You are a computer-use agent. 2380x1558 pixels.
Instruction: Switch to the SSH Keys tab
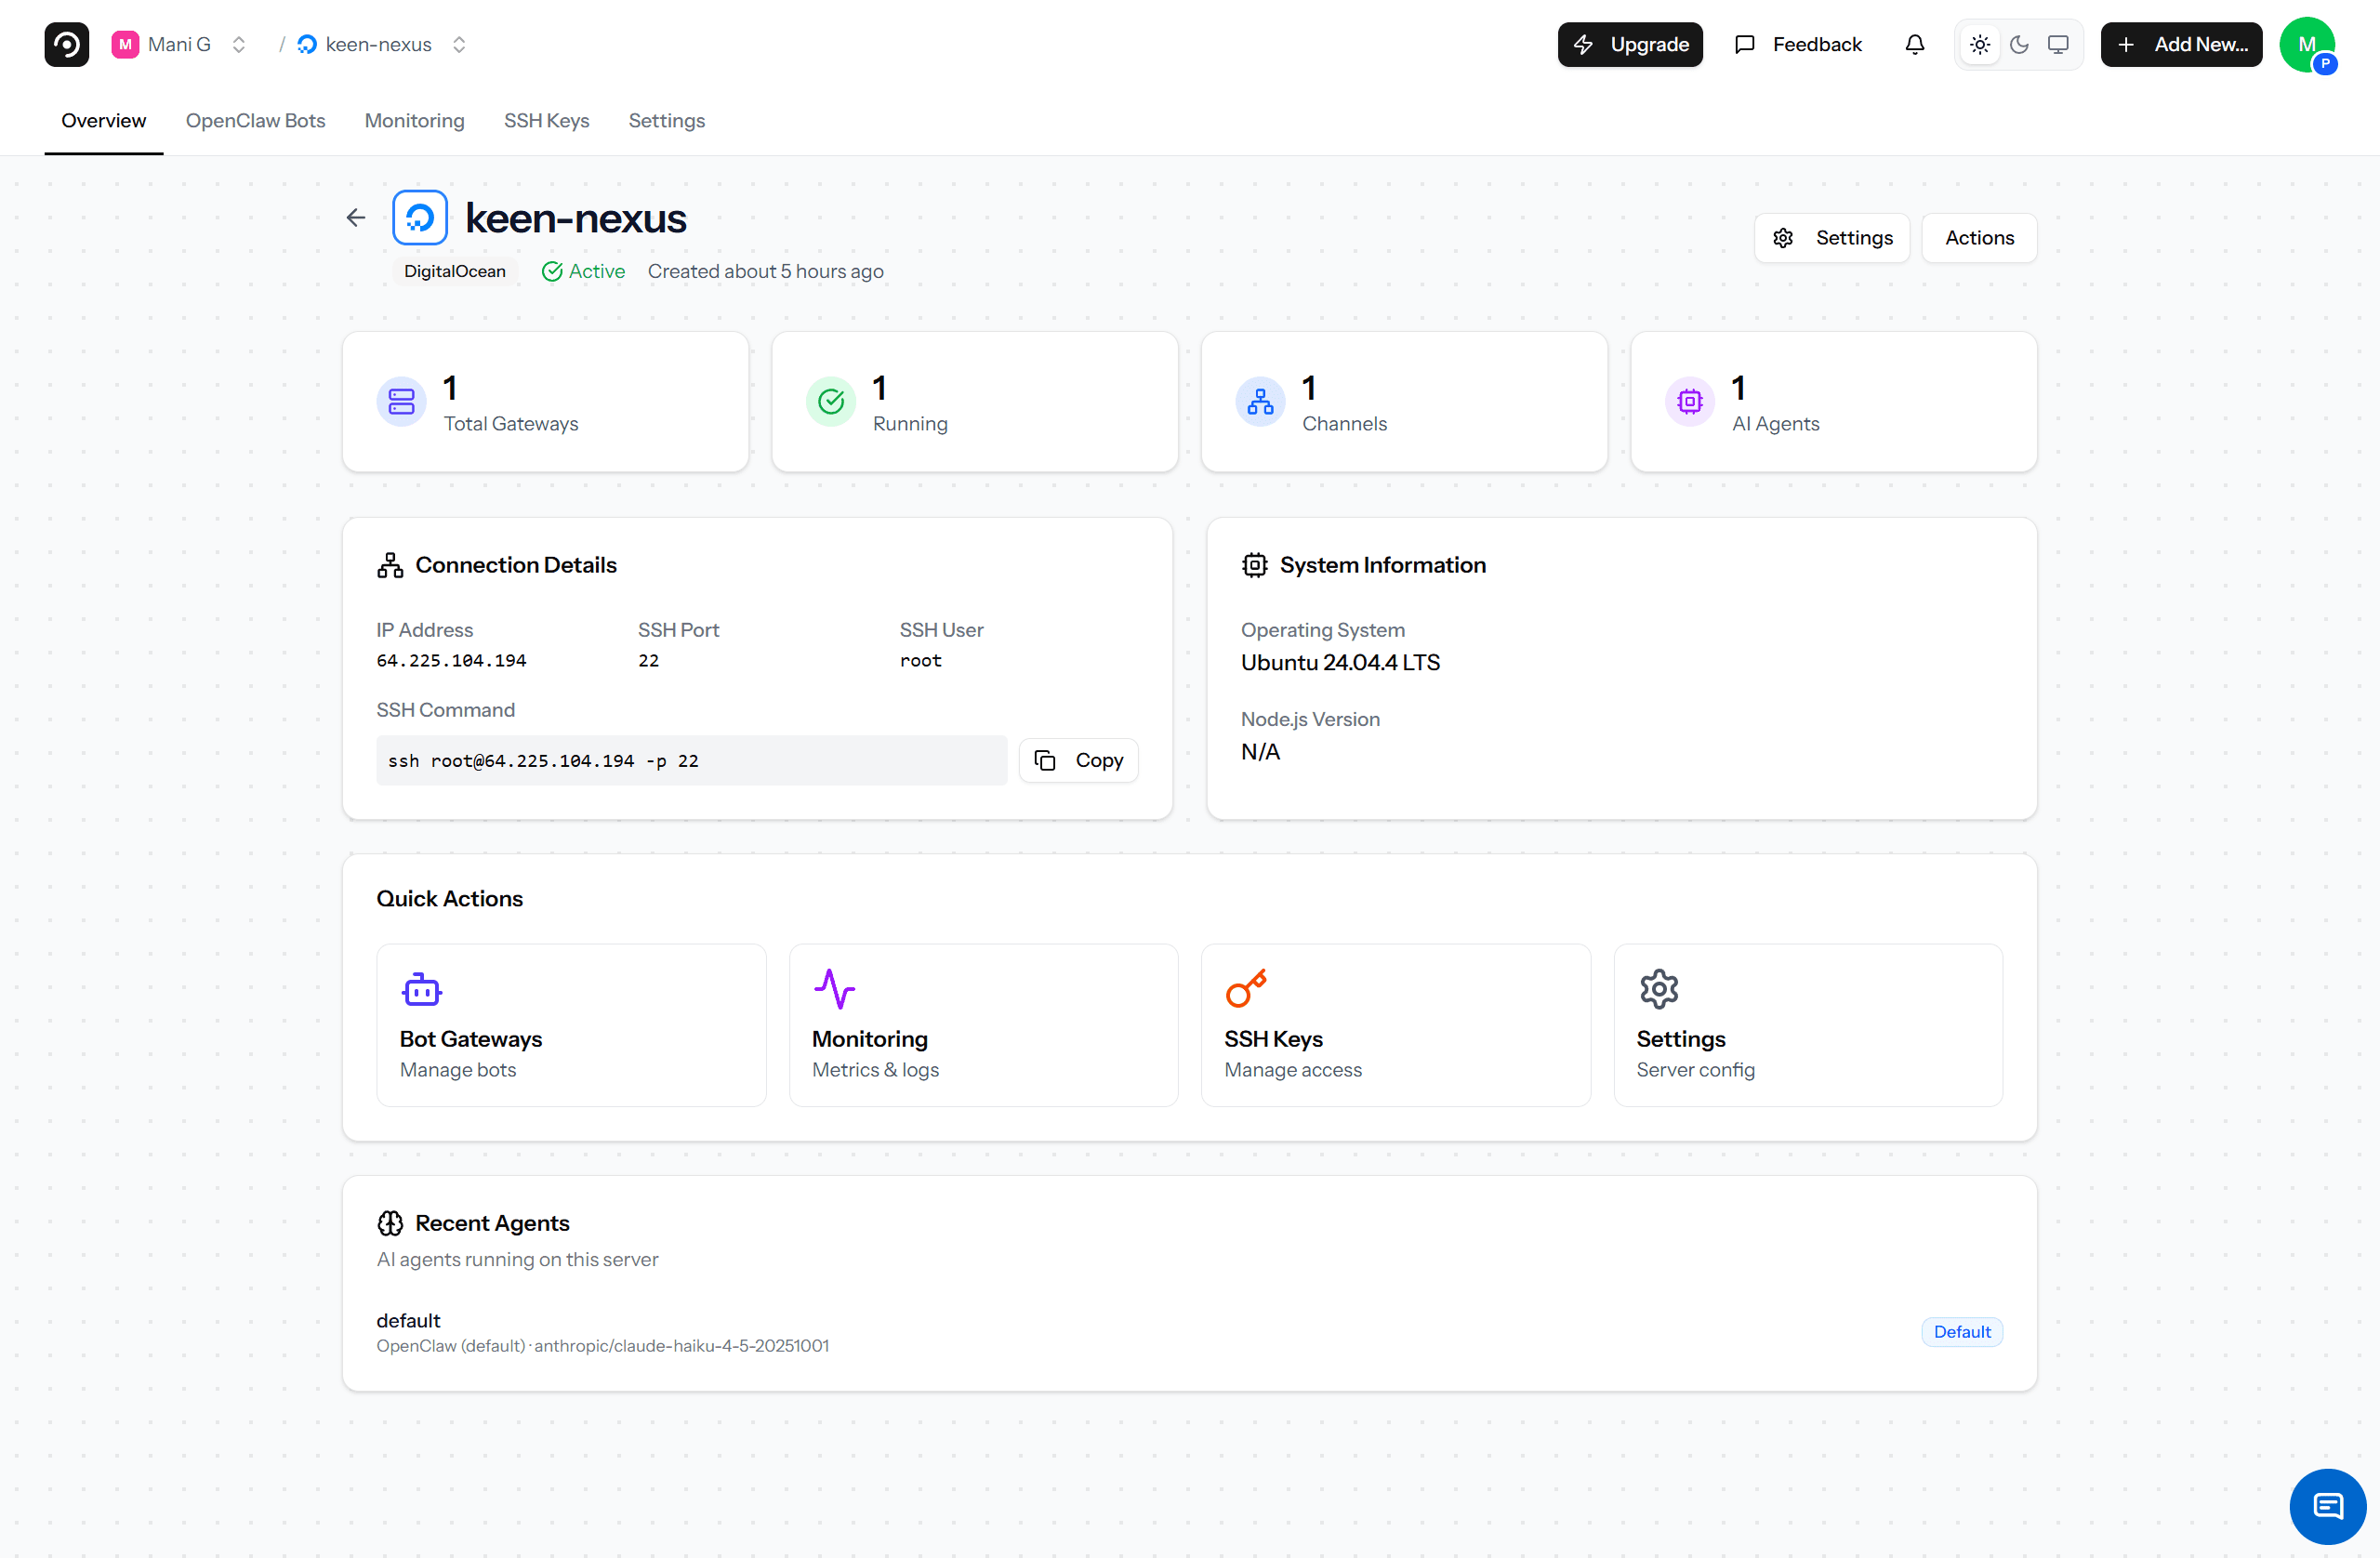546,120
